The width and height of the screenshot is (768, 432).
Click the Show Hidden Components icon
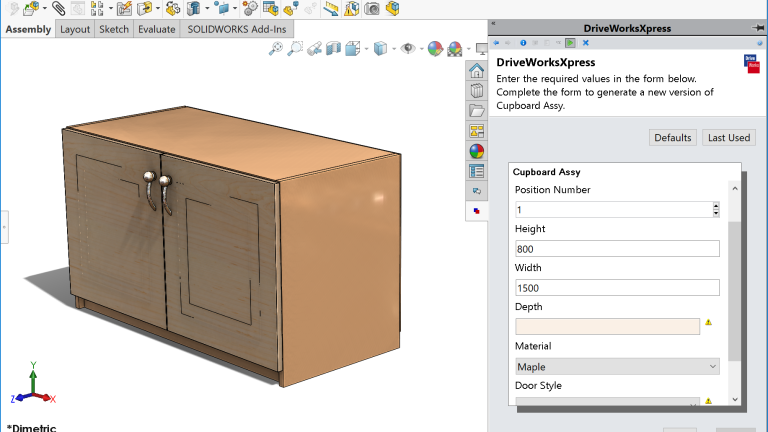173,8
